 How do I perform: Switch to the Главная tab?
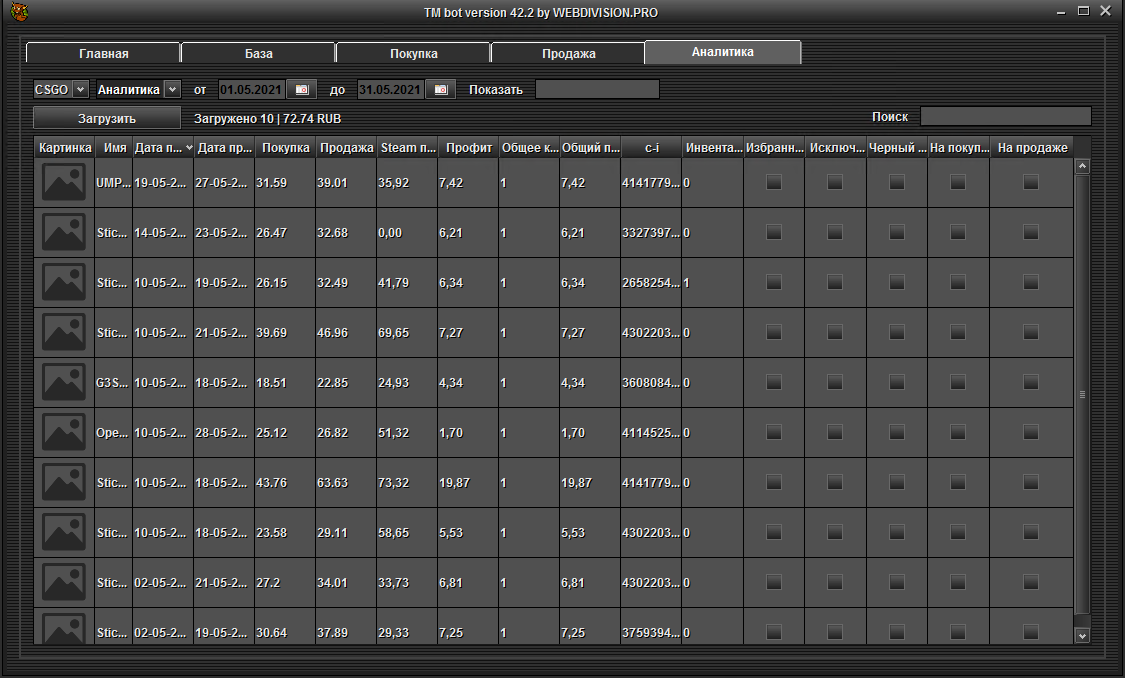point(103,53)
